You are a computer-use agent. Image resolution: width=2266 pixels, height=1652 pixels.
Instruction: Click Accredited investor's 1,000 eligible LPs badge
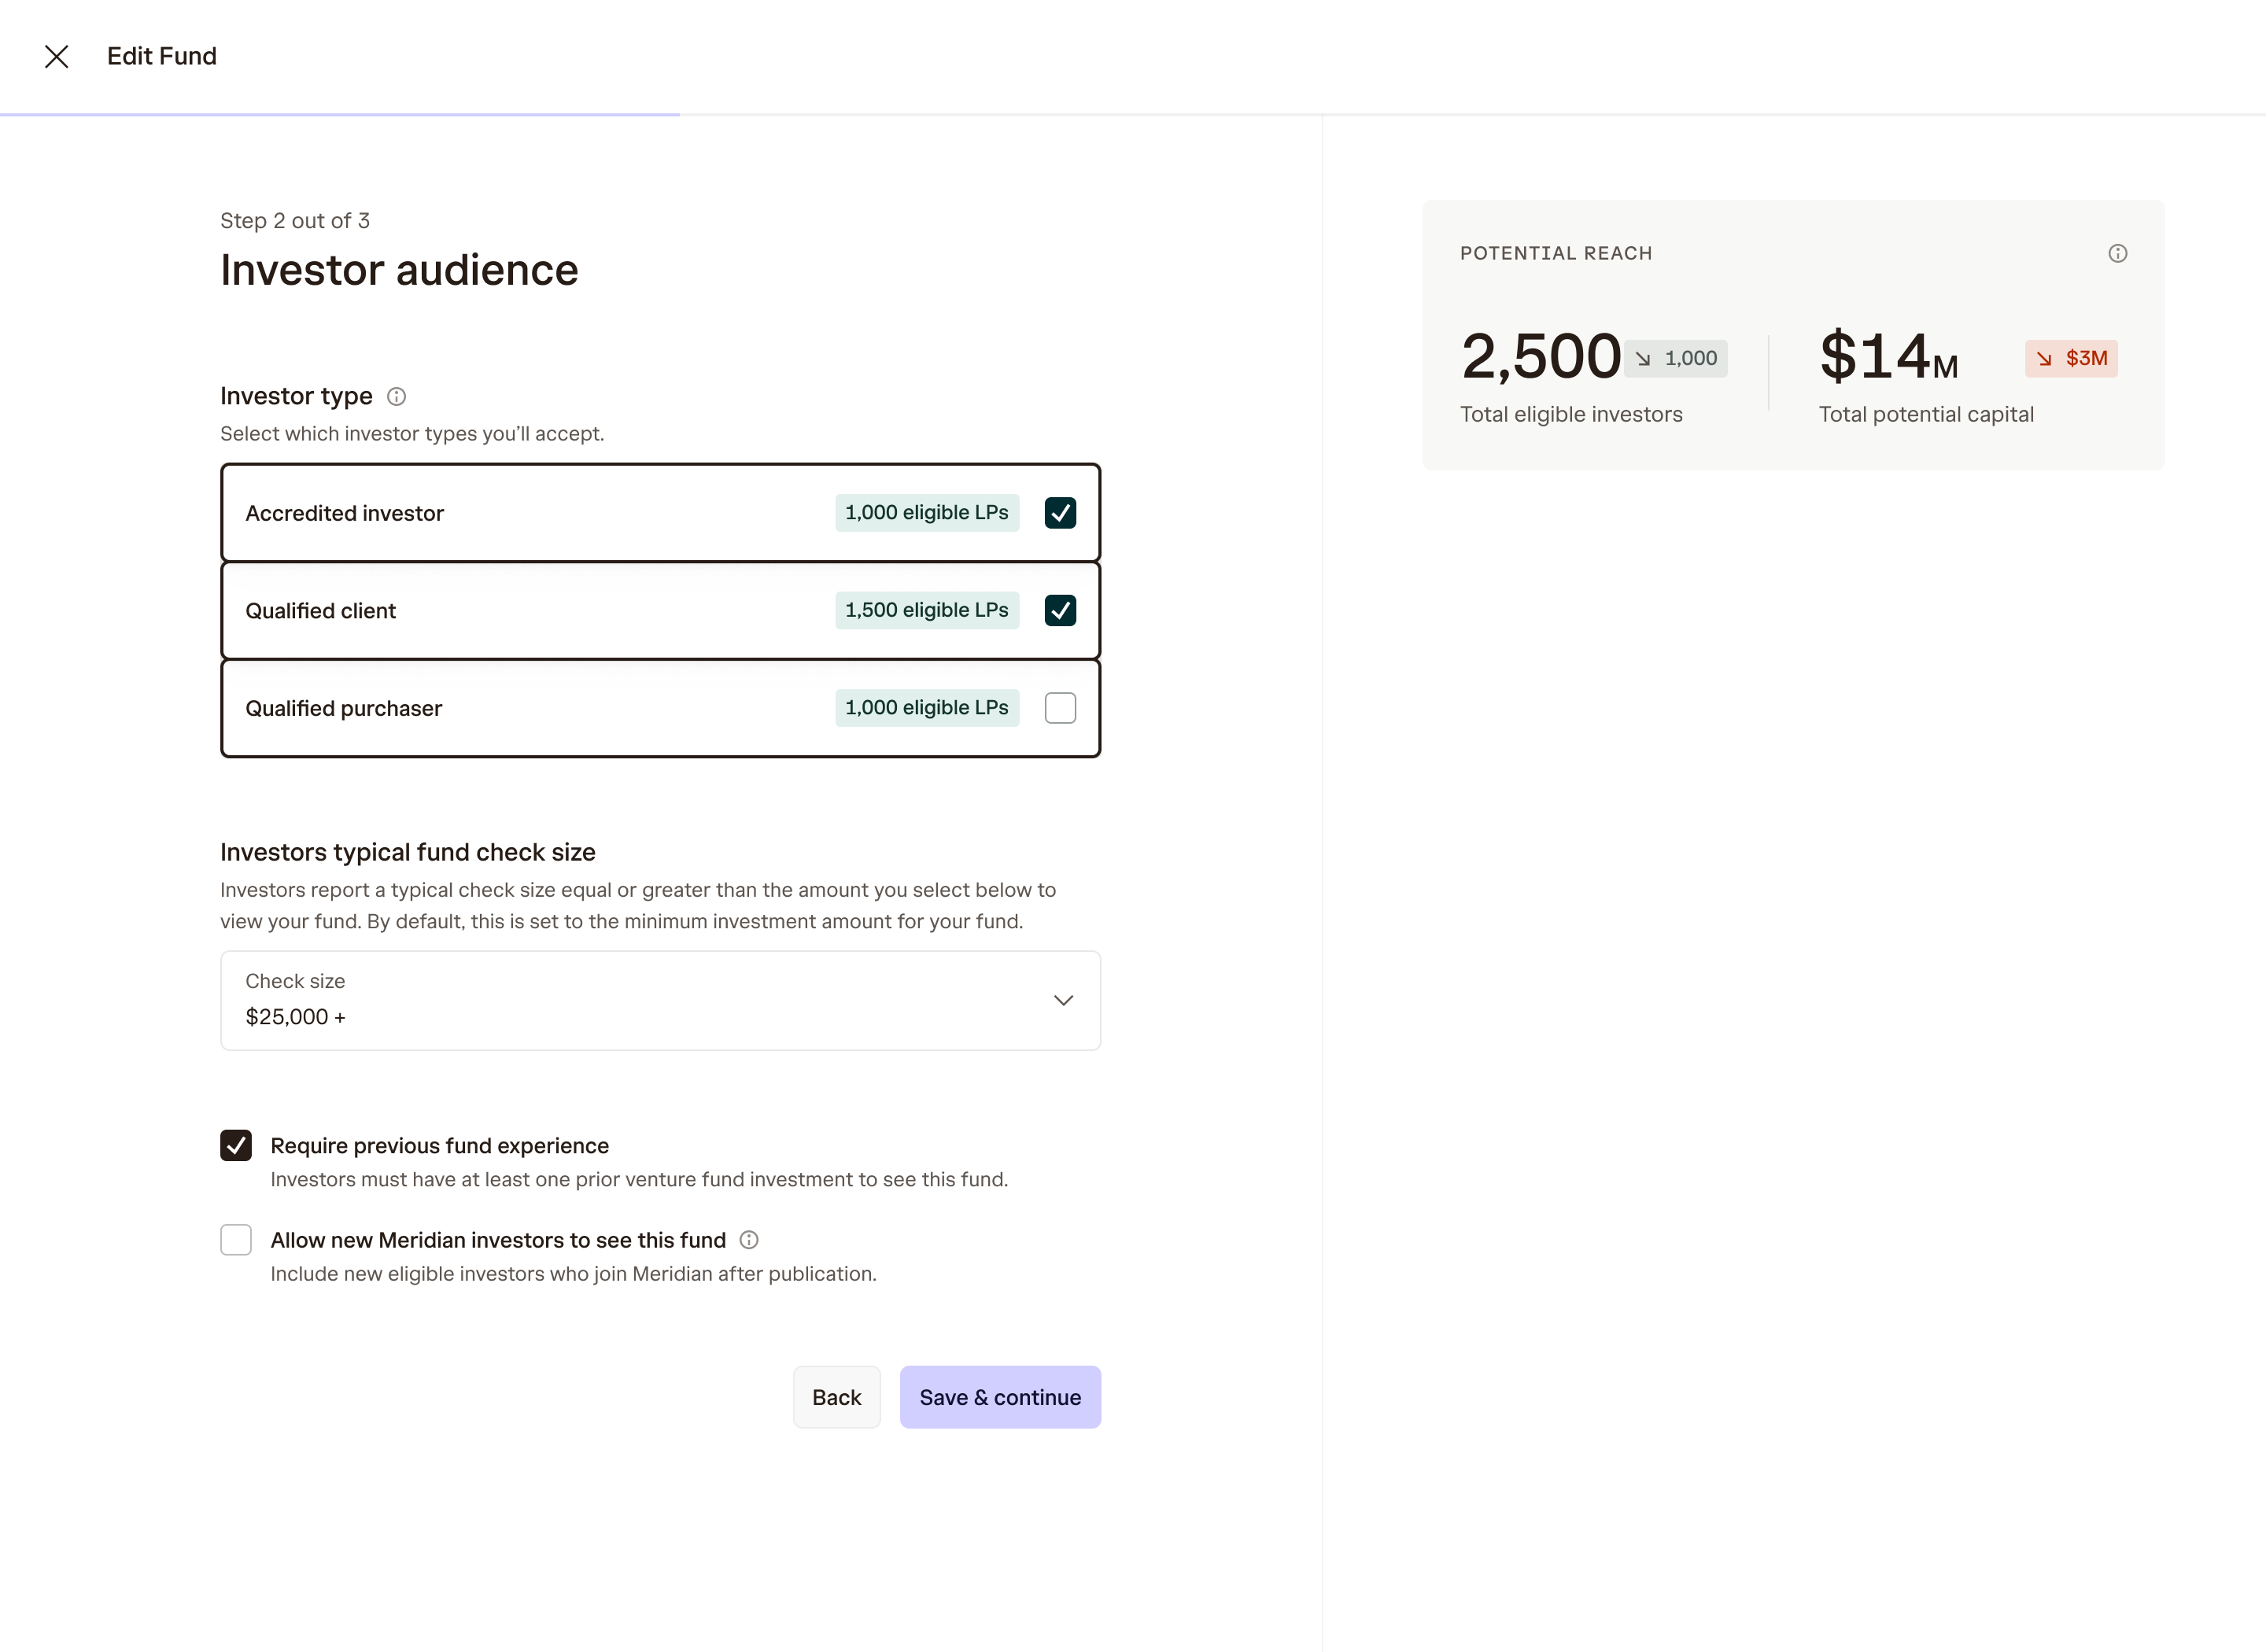click(926, 513)
